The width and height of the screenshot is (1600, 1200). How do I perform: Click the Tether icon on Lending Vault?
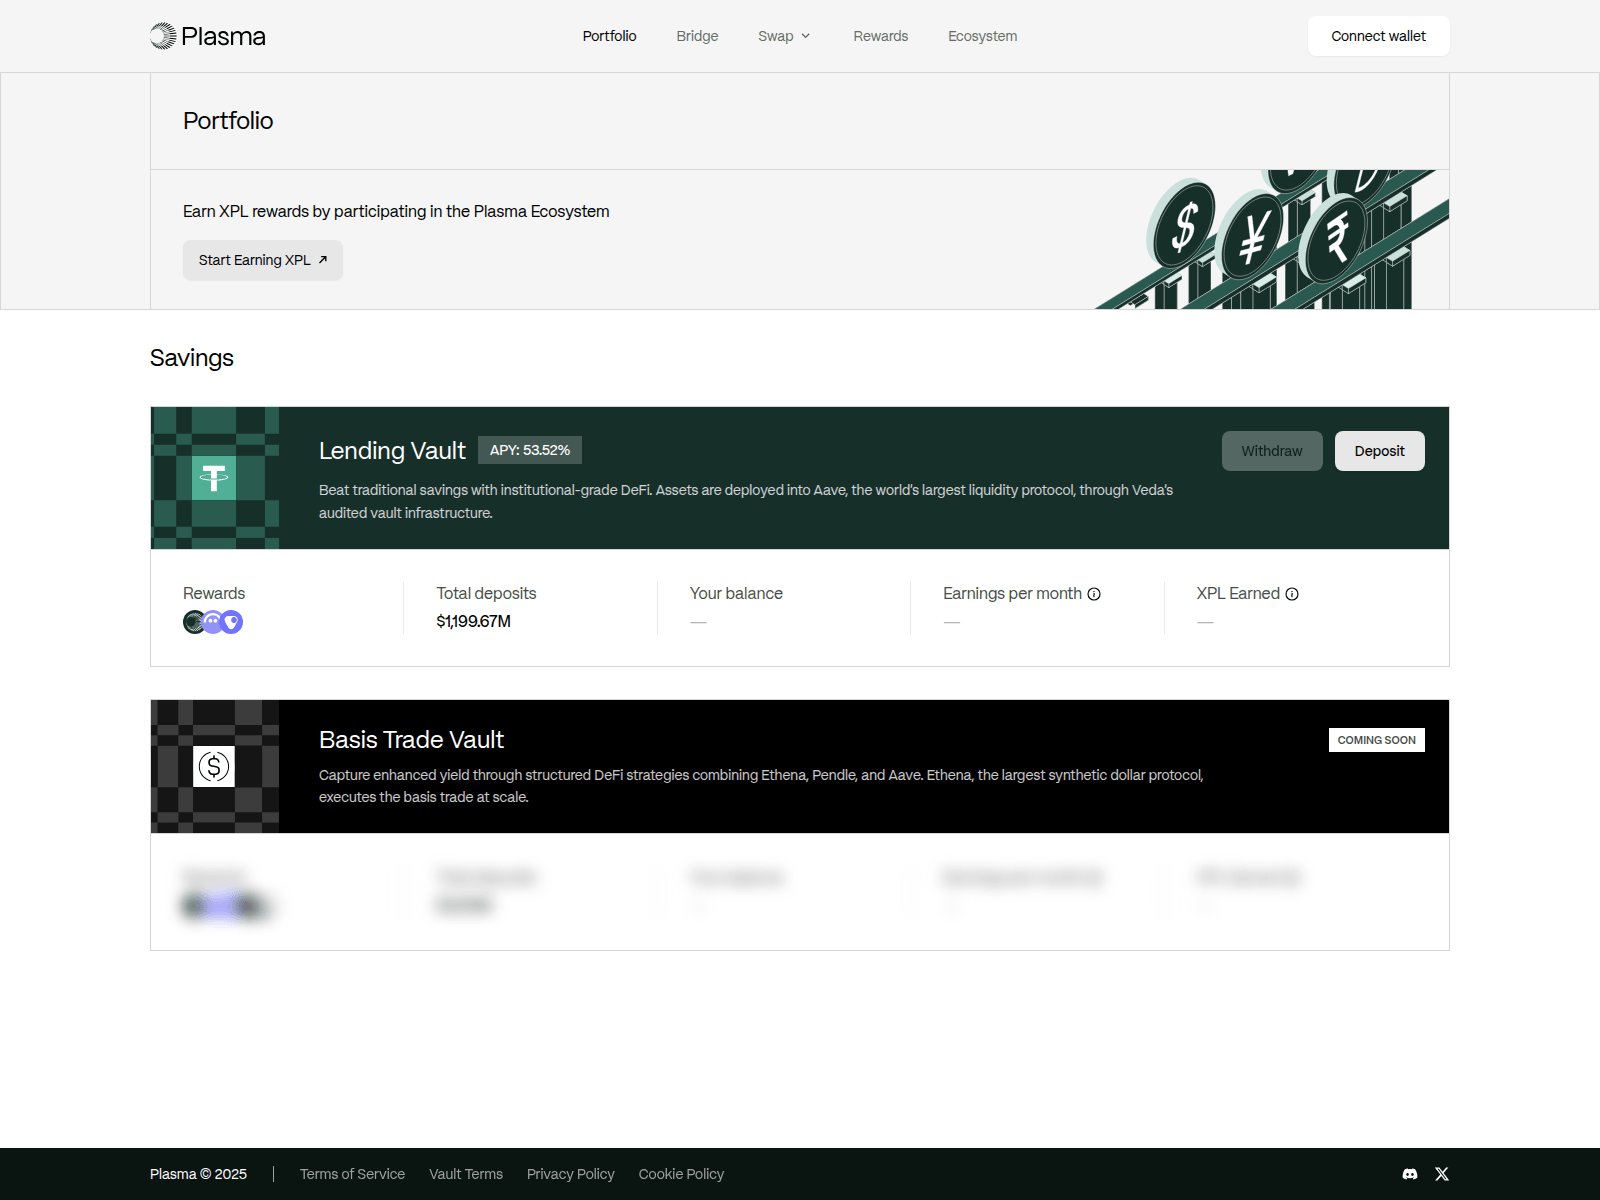pos(214,478)
